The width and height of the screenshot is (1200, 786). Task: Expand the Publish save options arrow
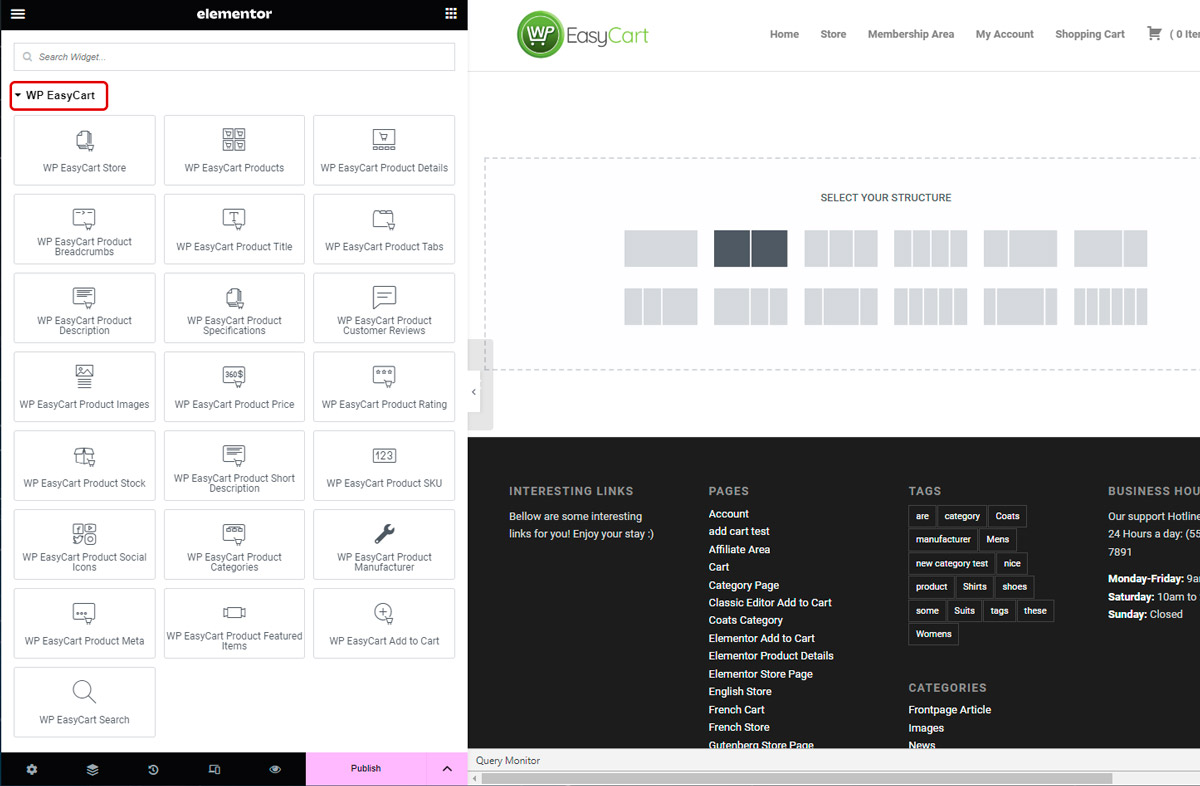pos(447,769)
